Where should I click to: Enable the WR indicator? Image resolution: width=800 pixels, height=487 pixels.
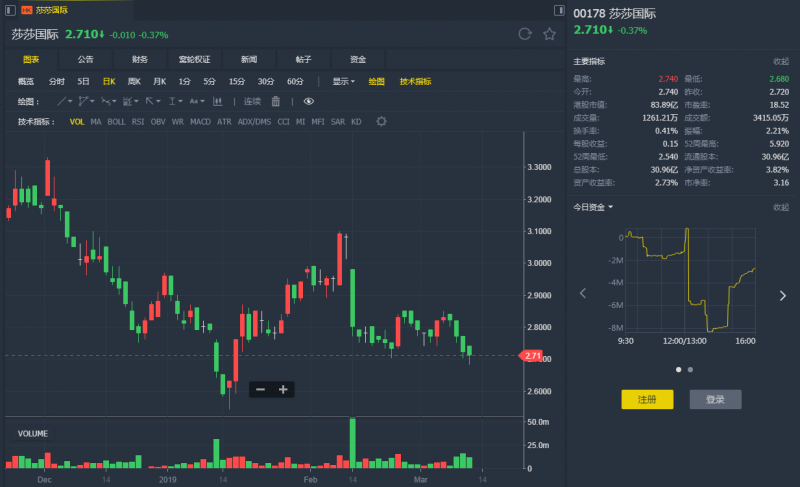(x=178, y=122)
